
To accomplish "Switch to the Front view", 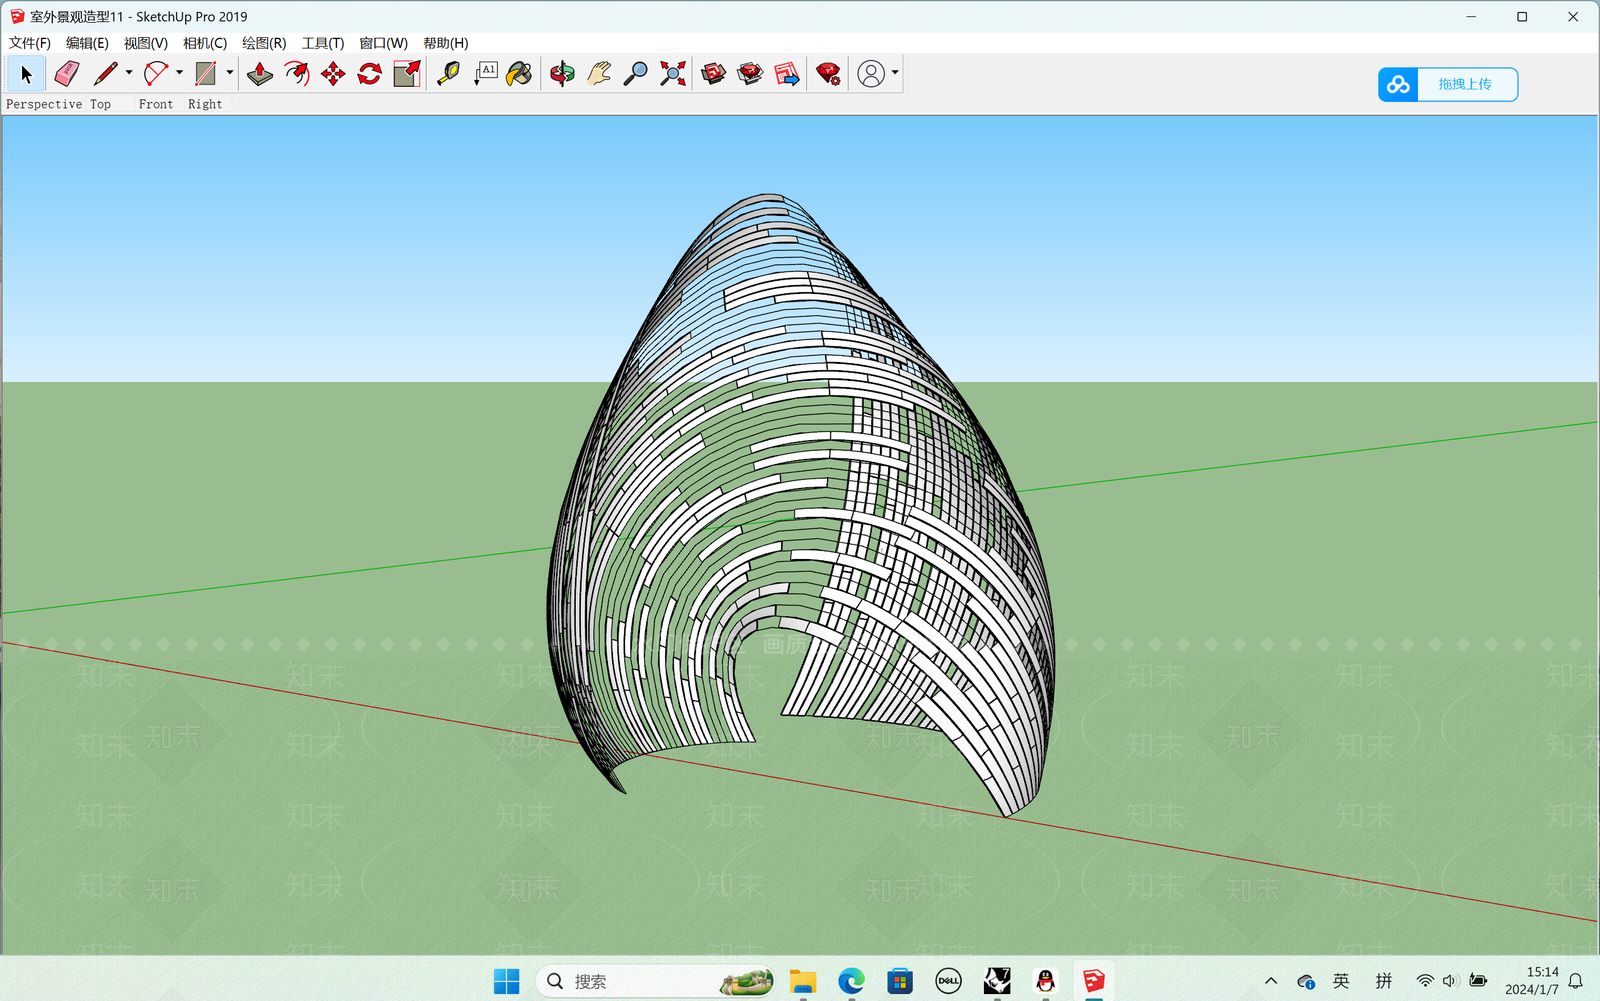I will pyautogui.click(x=156, y=104).
